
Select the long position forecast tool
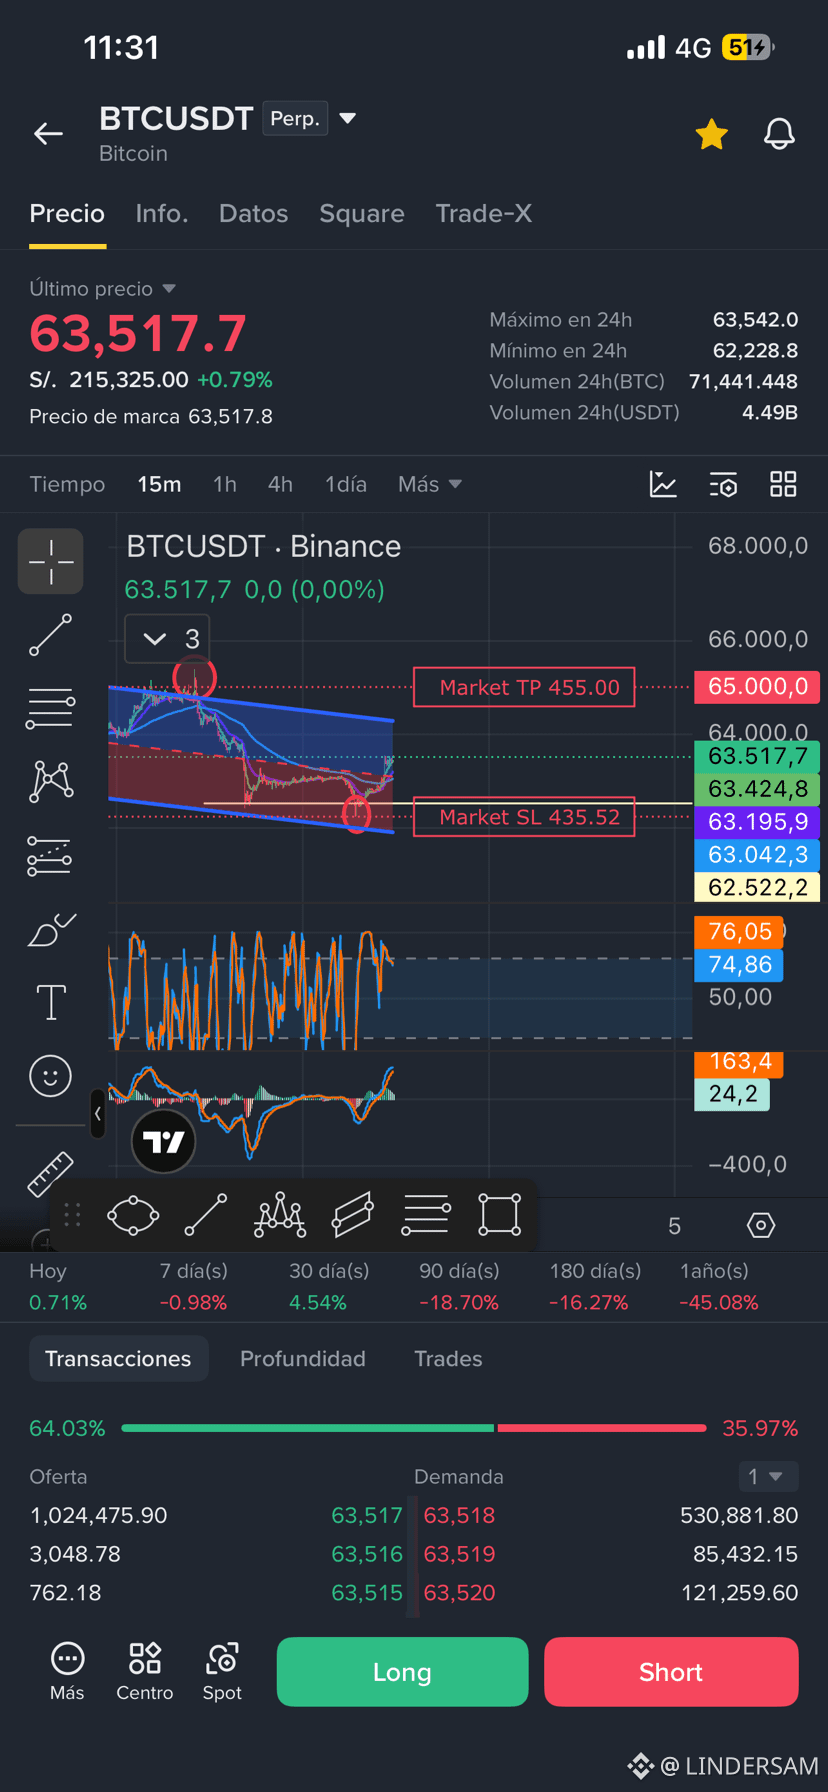point(50,855)
